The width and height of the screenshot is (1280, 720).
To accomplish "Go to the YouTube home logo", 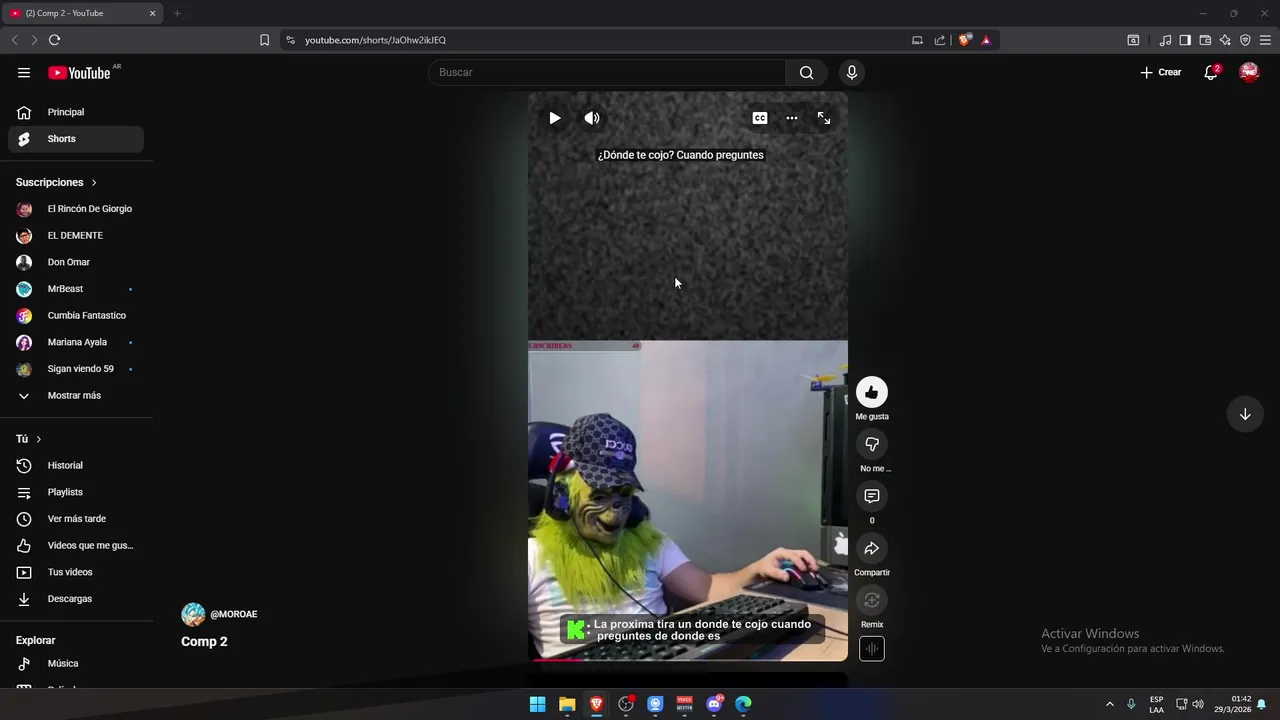I will (79, 72).
